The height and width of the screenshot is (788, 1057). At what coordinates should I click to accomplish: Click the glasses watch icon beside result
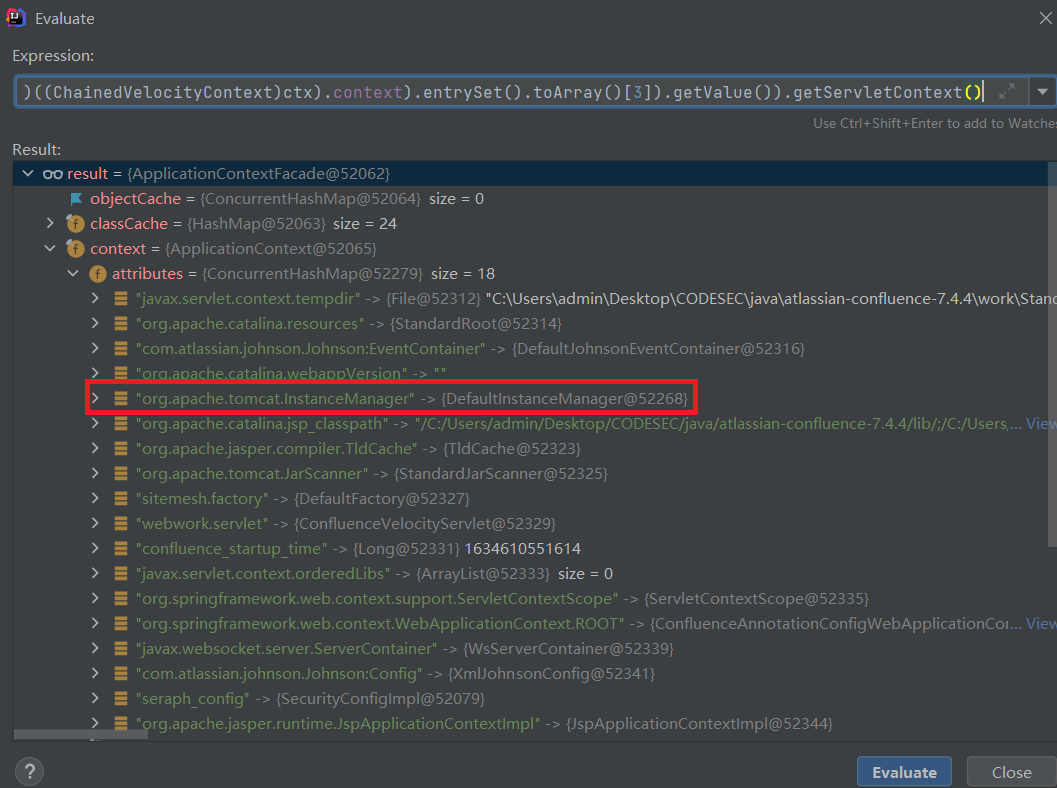click(x=53, y=174)
